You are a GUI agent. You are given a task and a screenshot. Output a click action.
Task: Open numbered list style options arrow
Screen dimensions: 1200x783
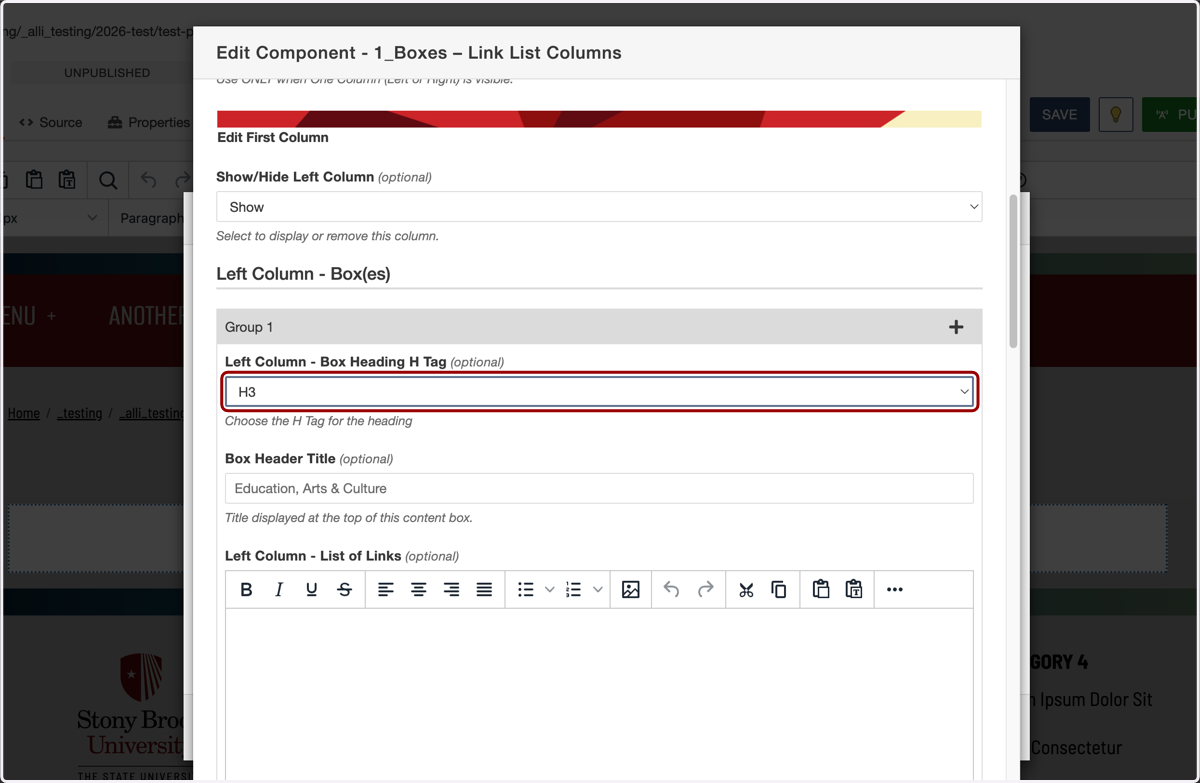tap(598, 590)
